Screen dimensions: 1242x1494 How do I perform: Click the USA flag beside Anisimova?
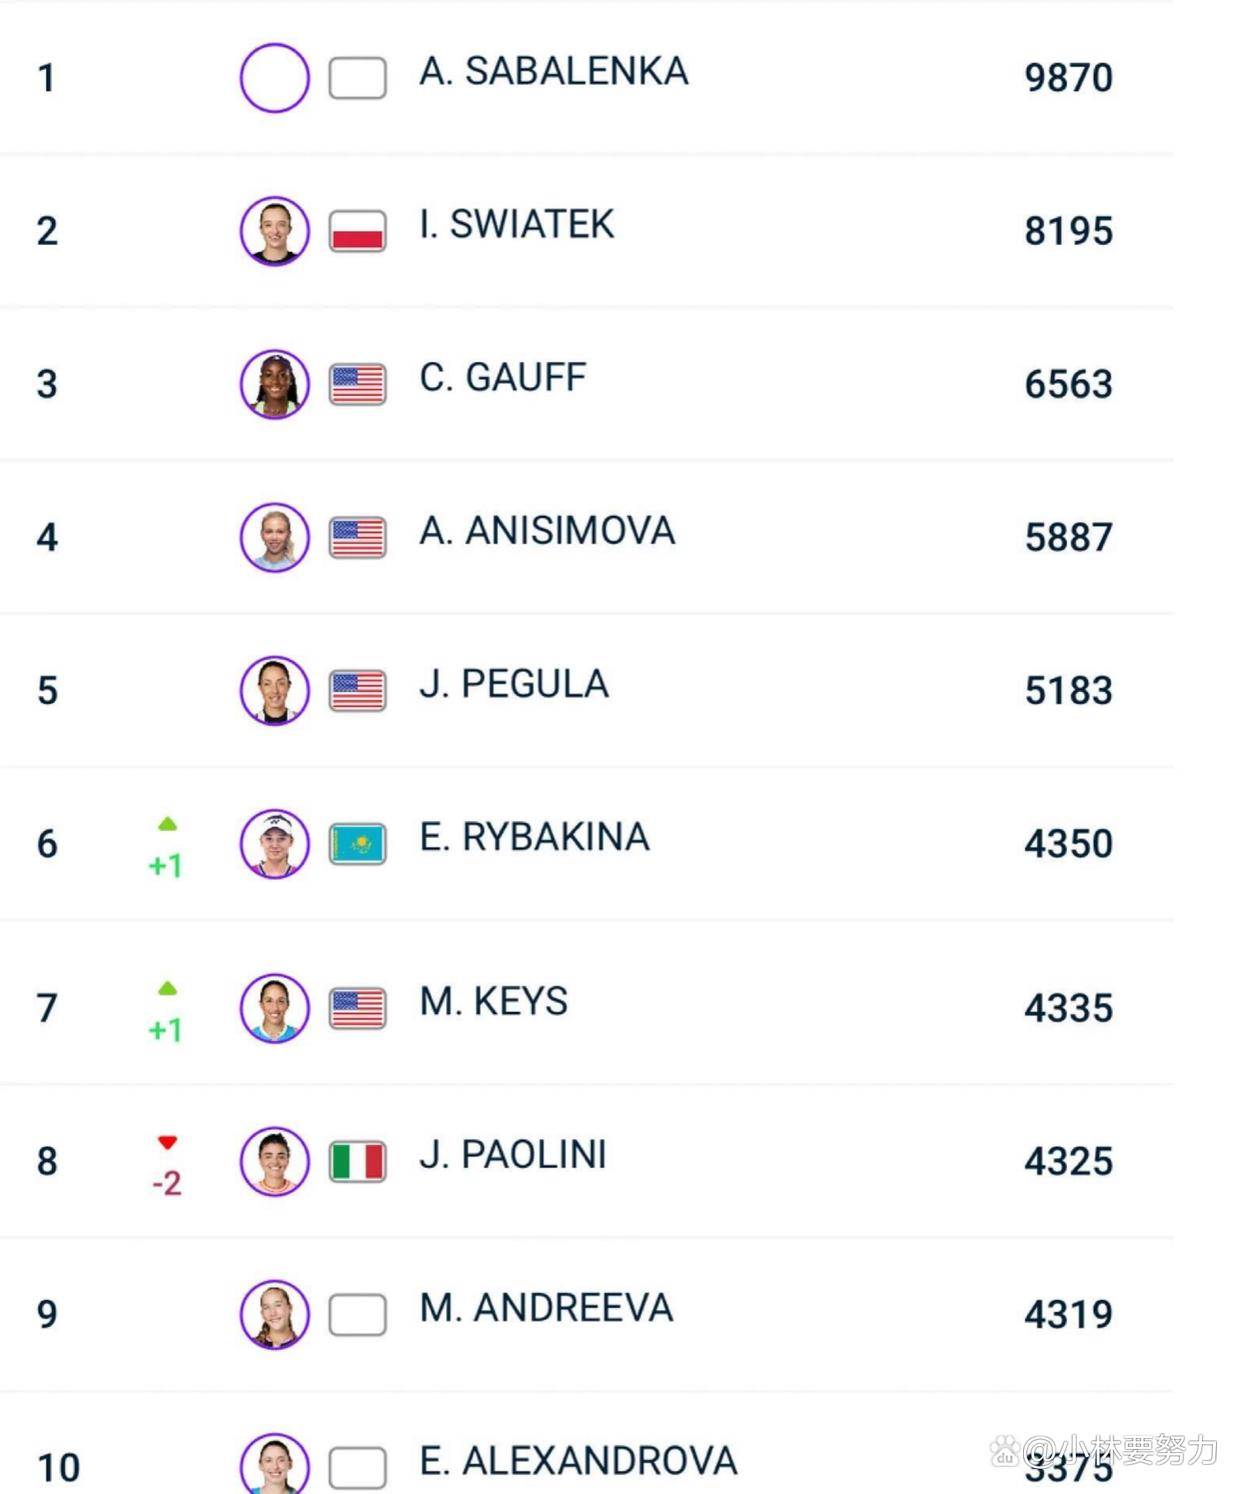[x=358, y=538]
